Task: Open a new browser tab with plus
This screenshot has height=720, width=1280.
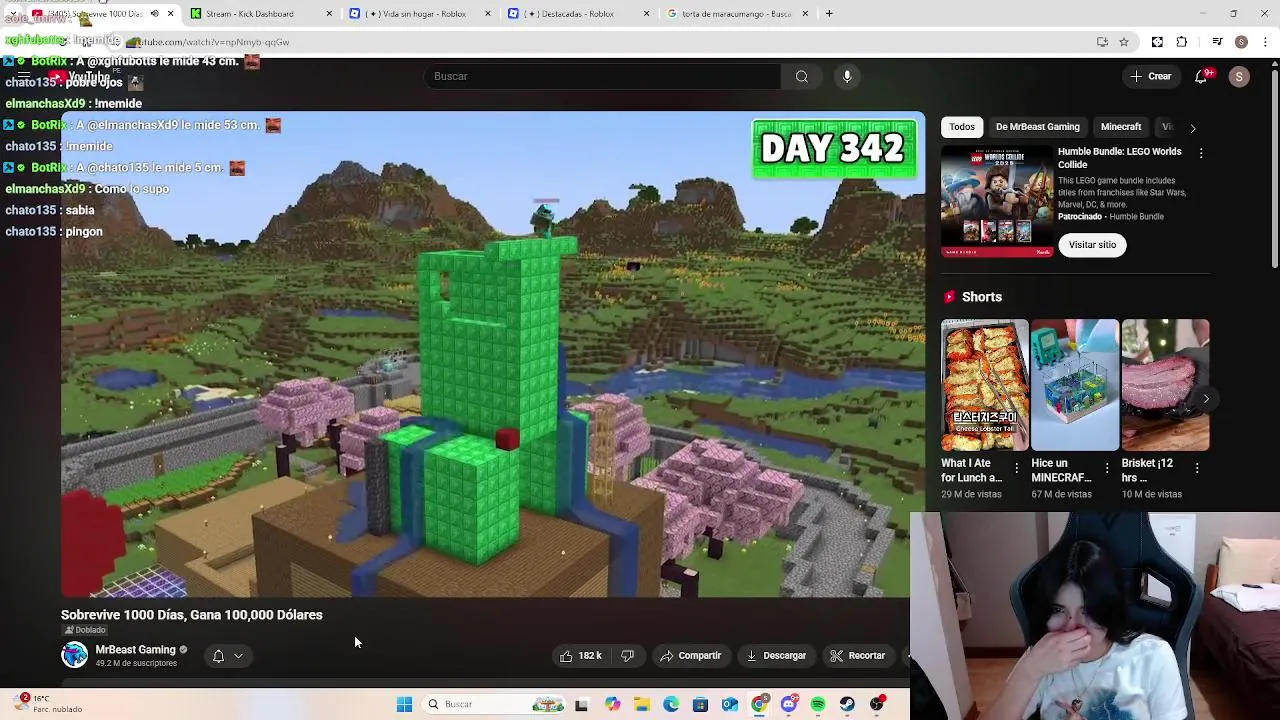Action: click(829, 13)
